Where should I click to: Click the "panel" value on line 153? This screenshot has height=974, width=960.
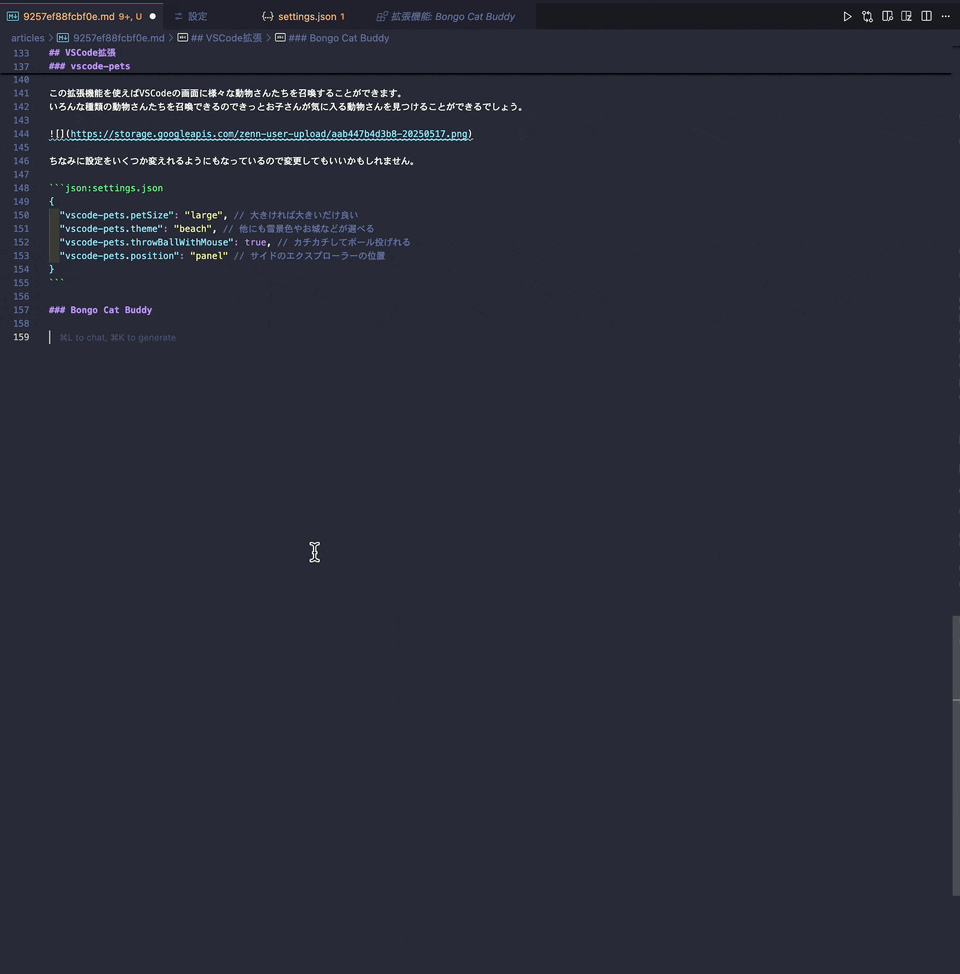(209, 257)
